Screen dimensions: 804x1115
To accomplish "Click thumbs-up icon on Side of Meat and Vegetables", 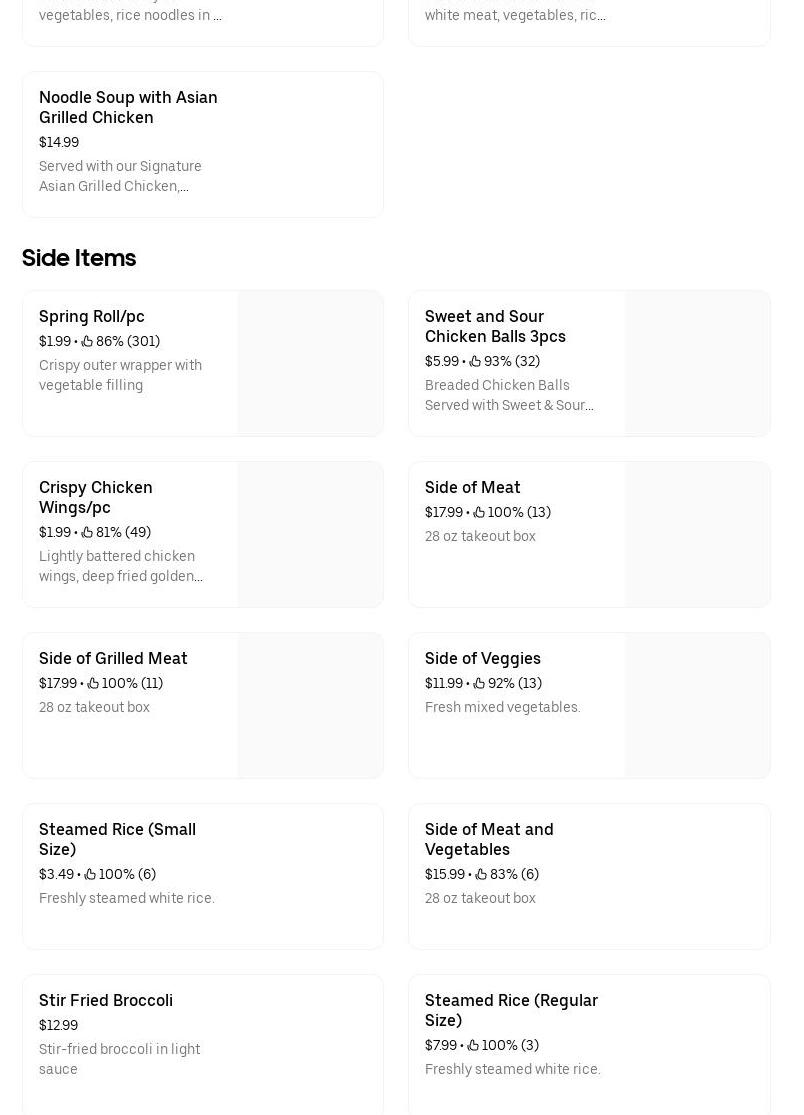I will 481,875.
